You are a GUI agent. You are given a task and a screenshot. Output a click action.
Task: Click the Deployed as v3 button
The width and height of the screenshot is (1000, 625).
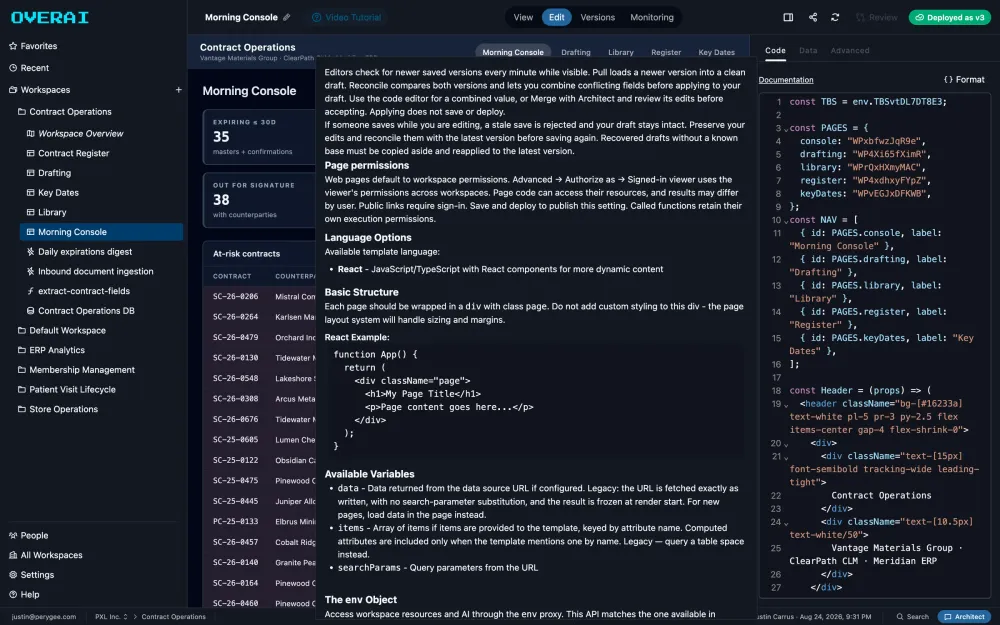(949, 17)
